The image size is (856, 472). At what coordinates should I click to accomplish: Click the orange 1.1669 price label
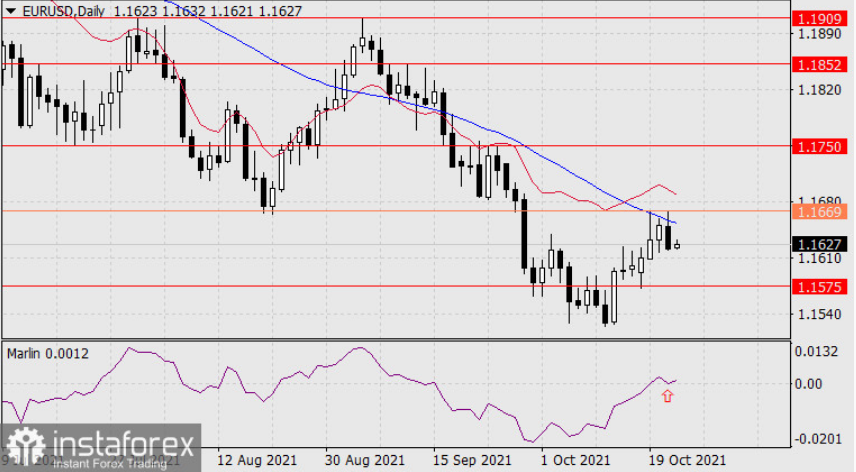(x=819, y=212)
